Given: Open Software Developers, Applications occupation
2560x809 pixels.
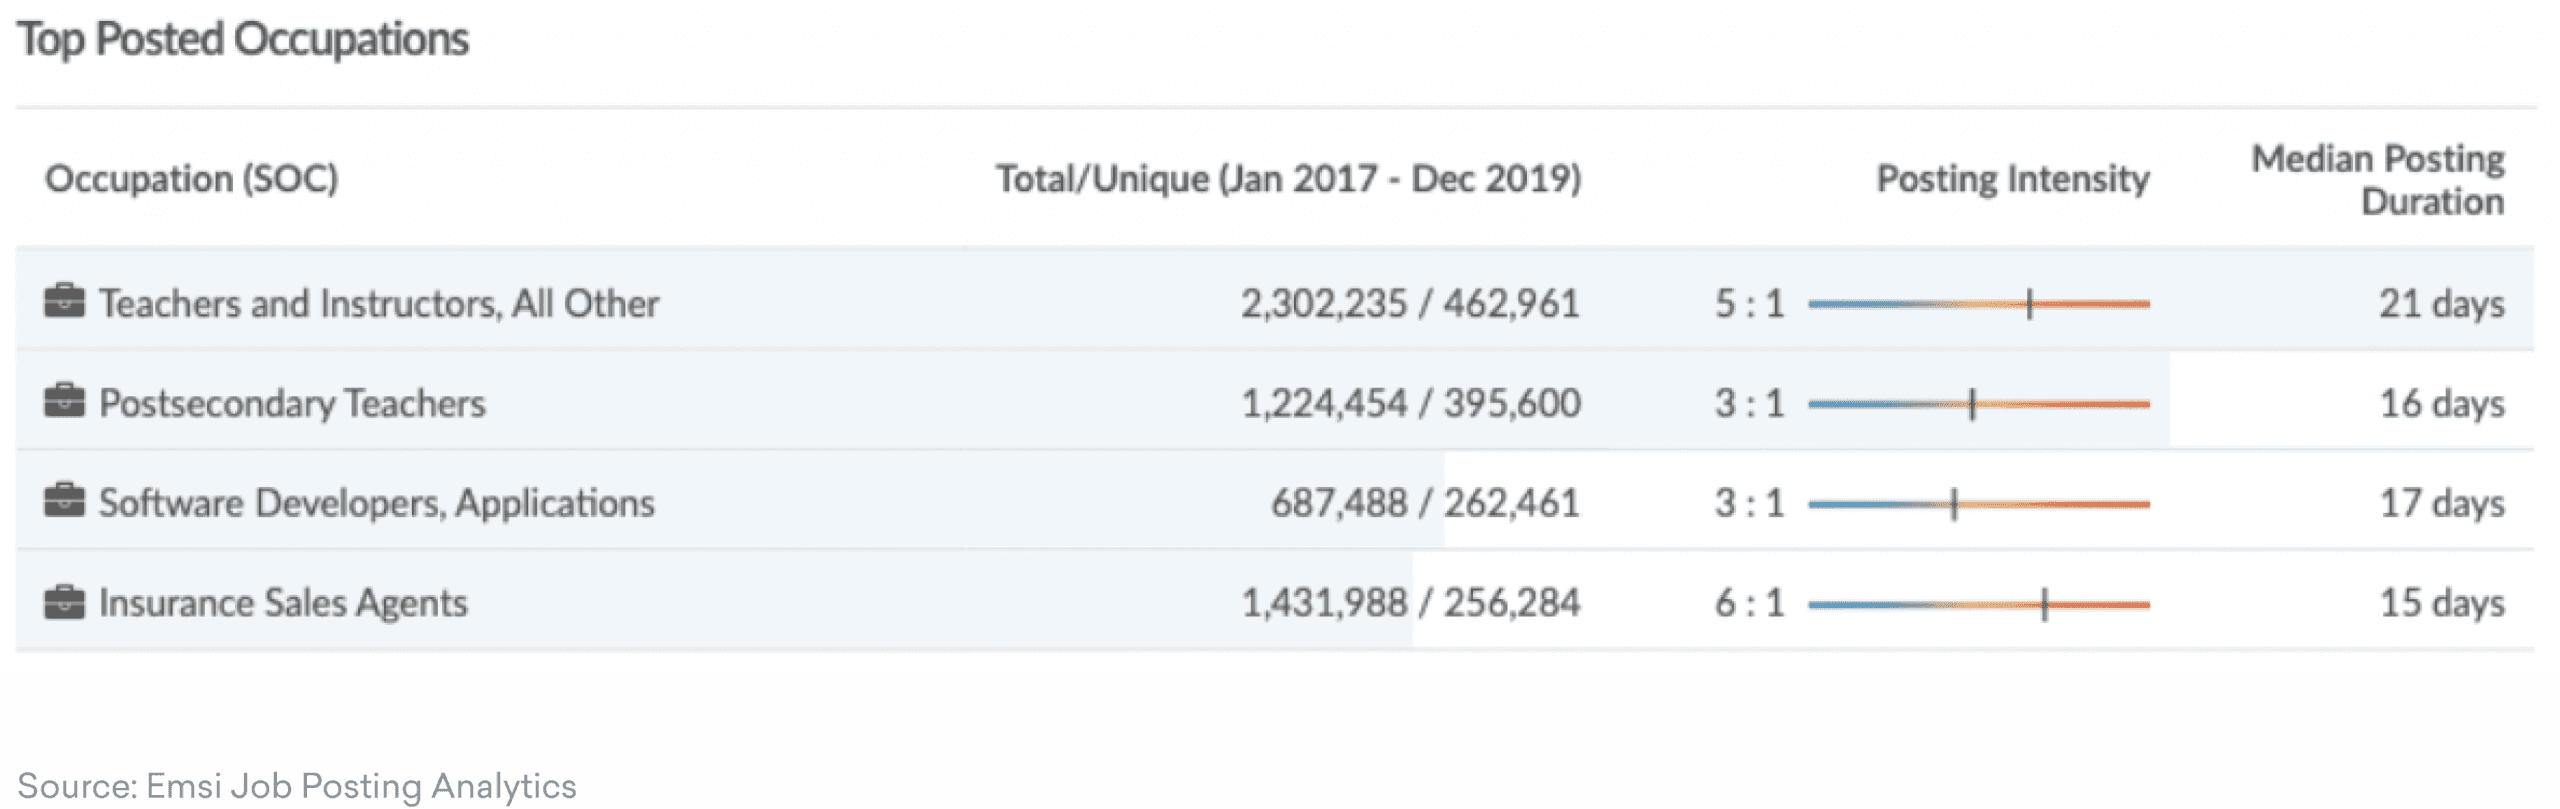Looking at the screenshot, I should pyautogui.click(x=377, y=502).
